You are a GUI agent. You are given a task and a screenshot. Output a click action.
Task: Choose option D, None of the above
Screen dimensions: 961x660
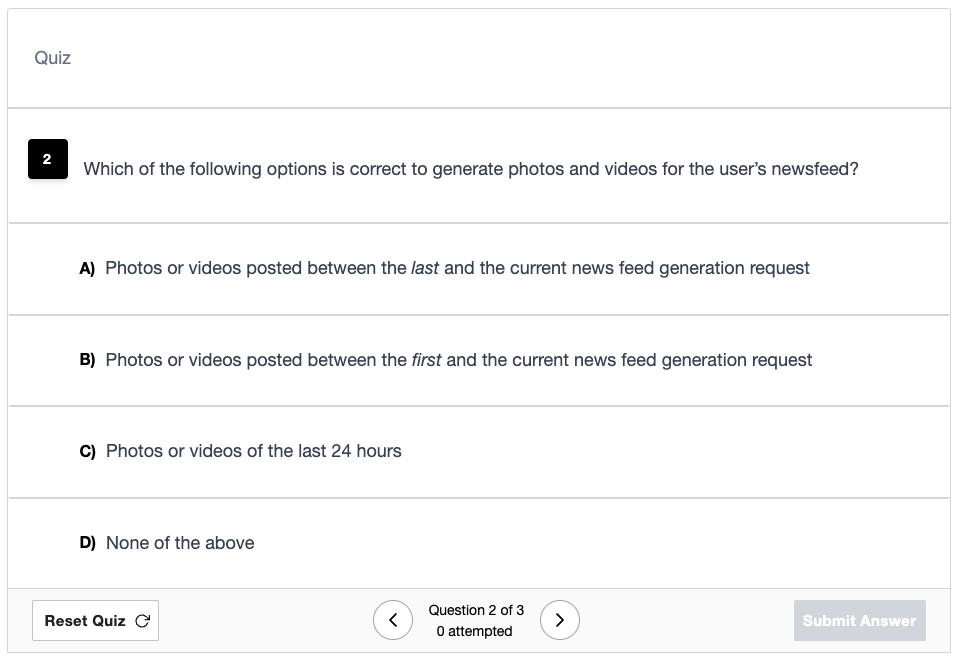(x=479, y=543)
